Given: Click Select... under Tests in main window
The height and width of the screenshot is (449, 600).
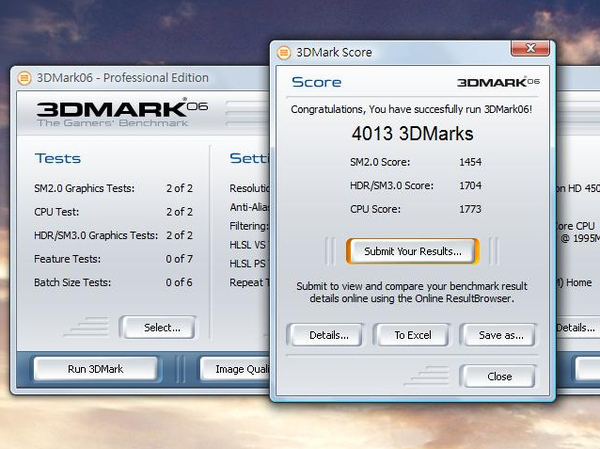Looking at the screenshot, I should [159, 328].
